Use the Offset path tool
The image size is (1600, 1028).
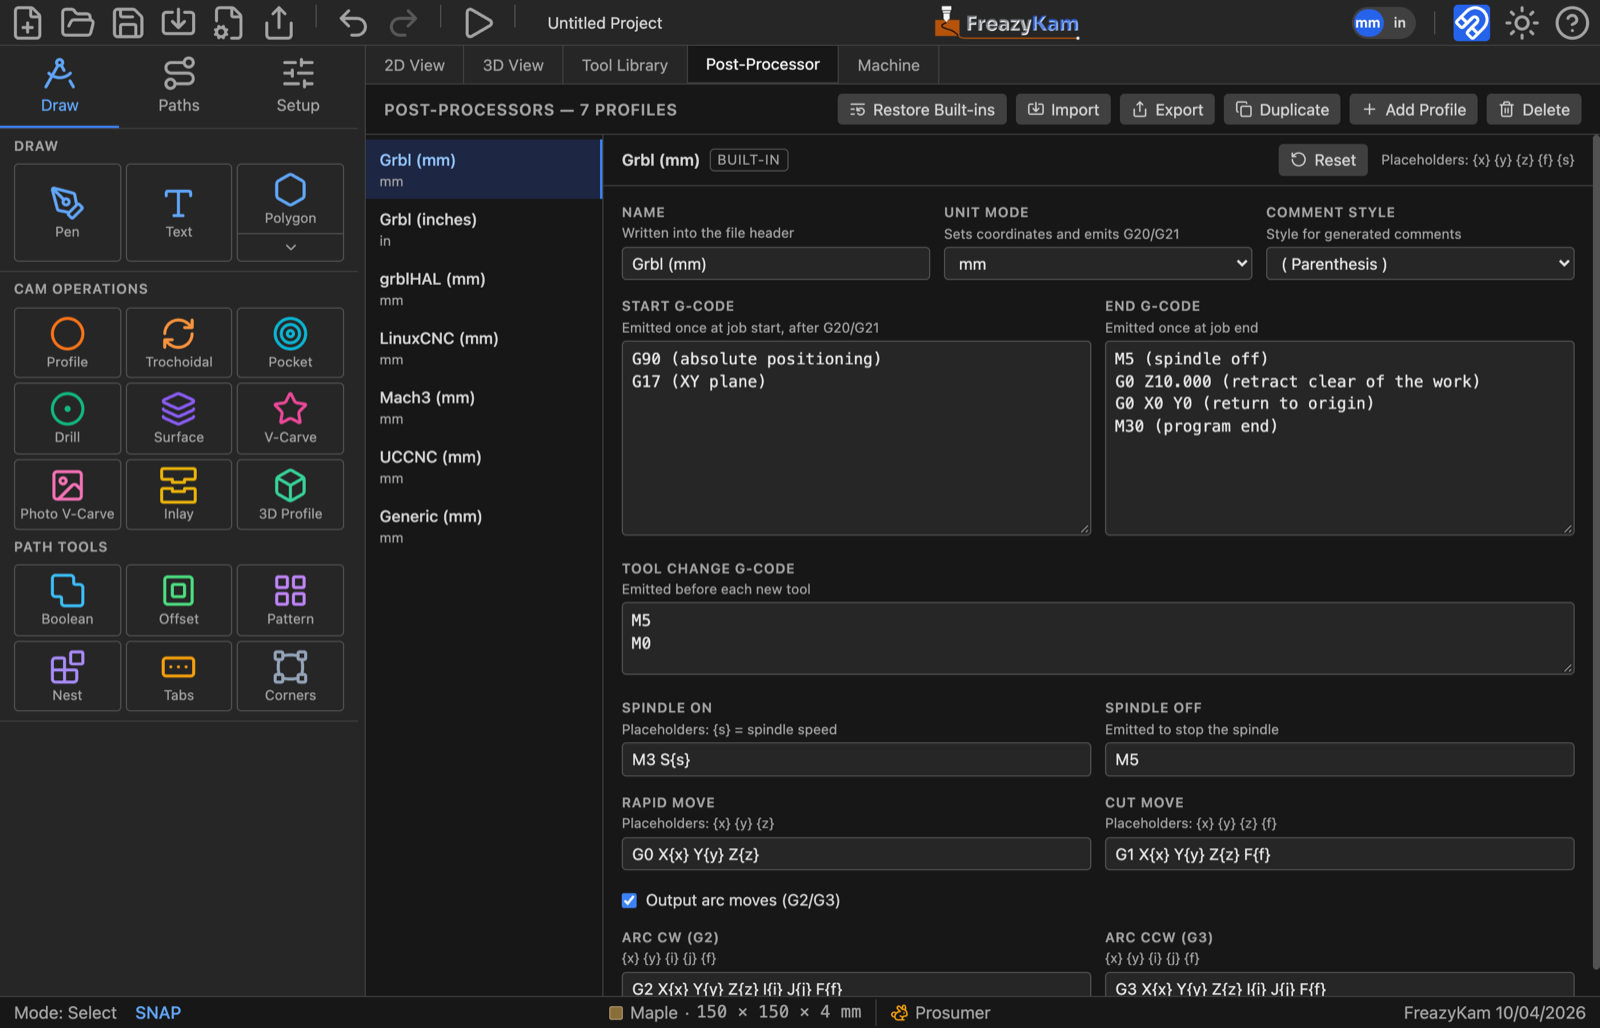(179, 600)
